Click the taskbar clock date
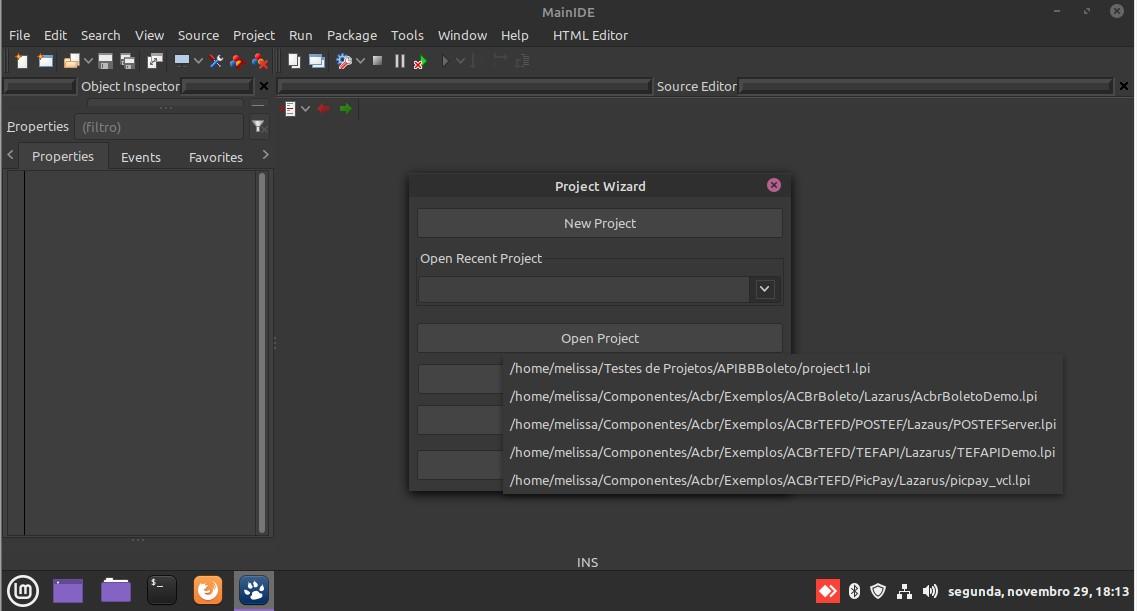 click(x=1038, y=591)
